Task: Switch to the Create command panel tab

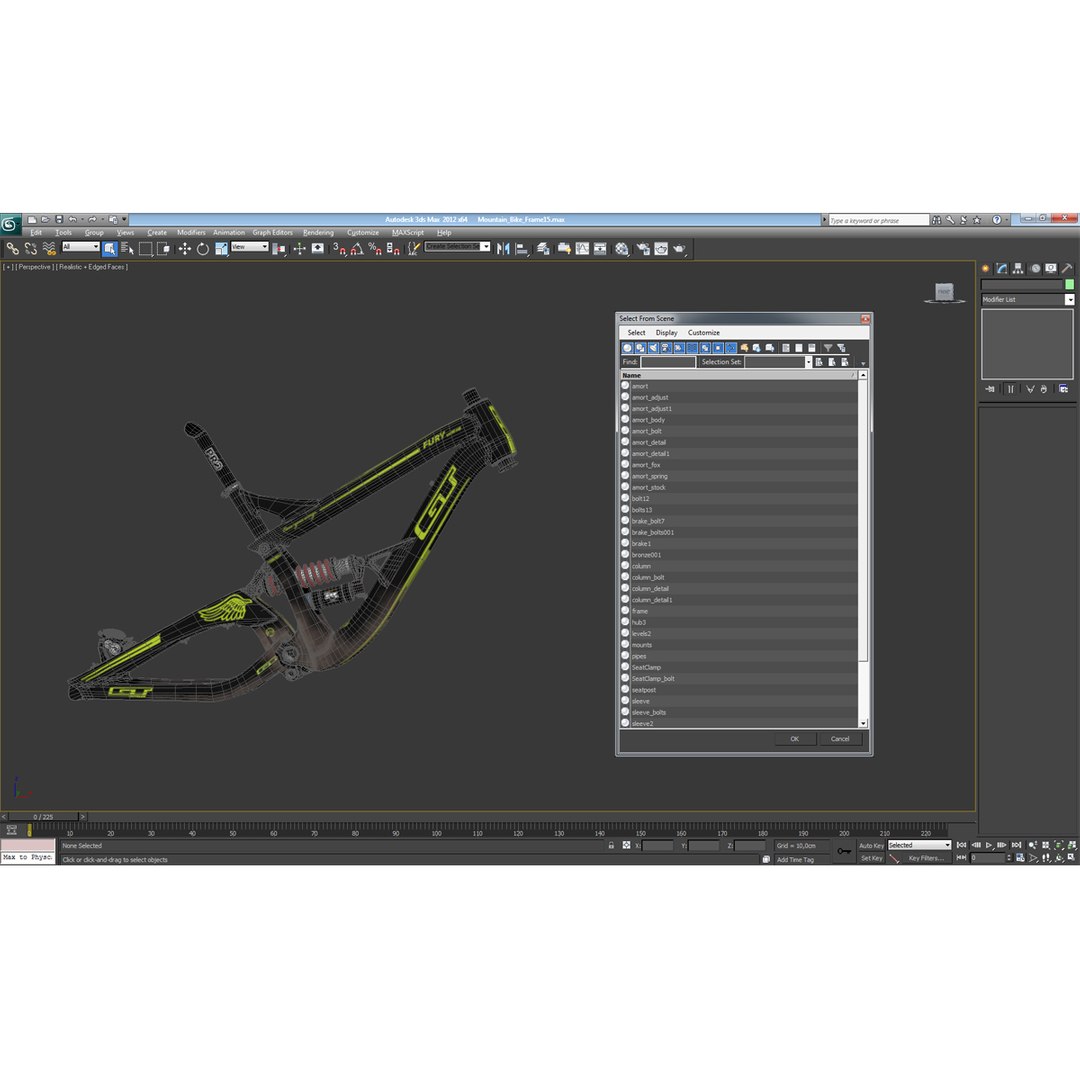Action: [x=986, y=269]
